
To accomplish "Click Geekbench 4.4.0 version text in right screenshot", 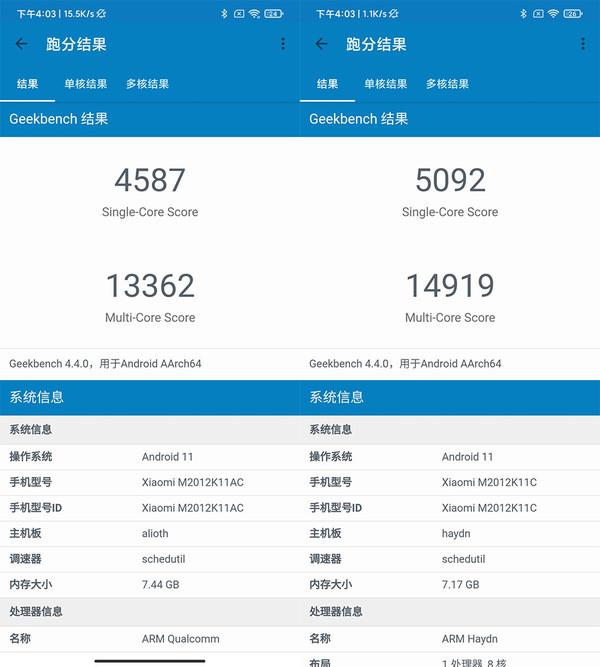I will tap(405, 364).
